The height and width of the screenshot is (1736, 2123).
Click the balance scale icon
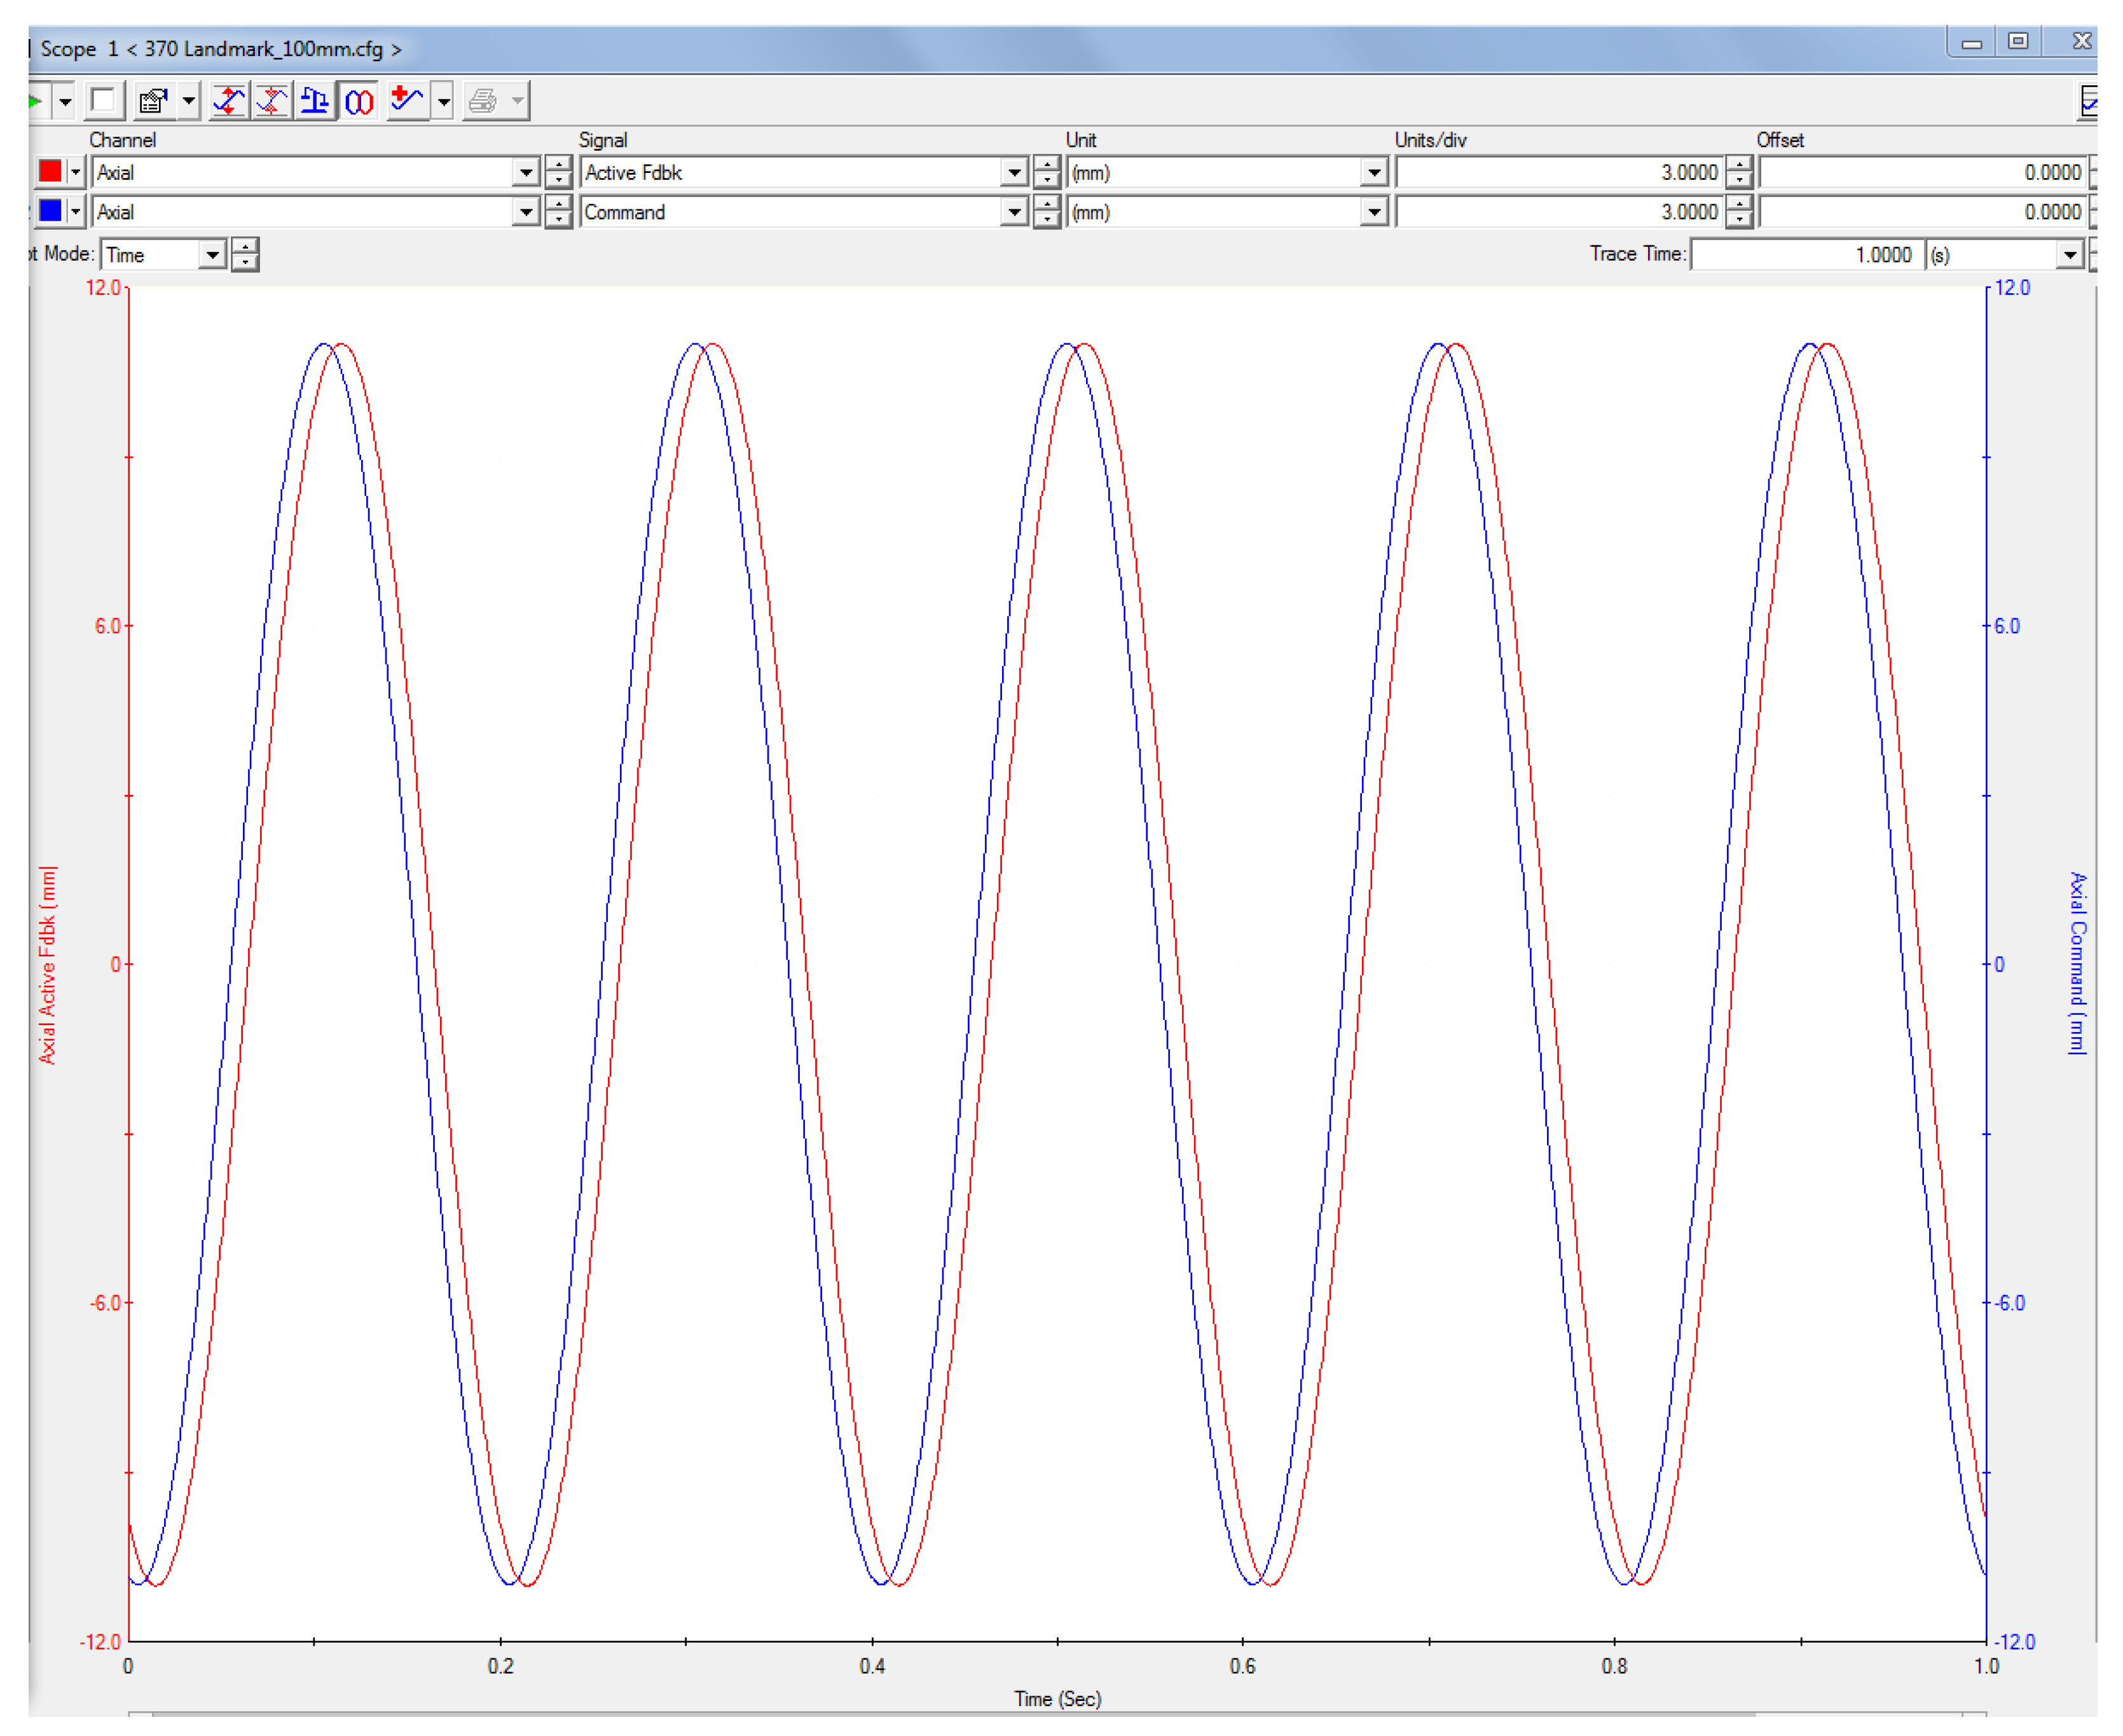click(x=315, y=101)
